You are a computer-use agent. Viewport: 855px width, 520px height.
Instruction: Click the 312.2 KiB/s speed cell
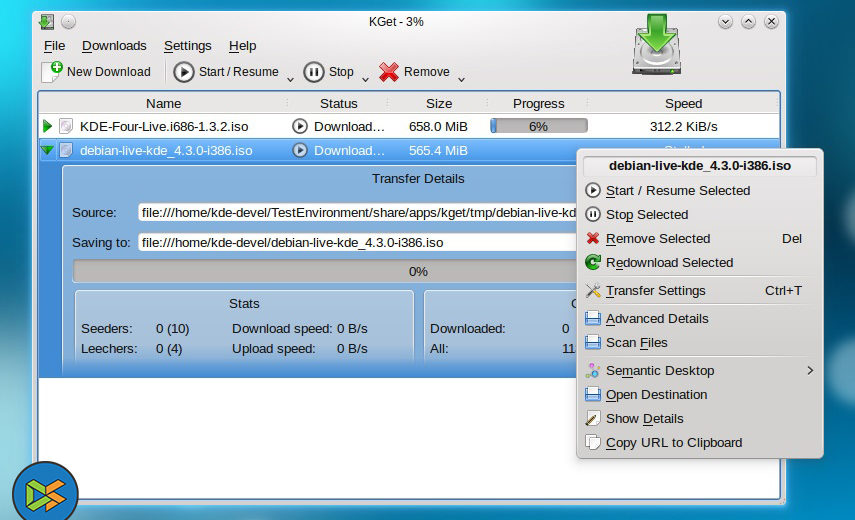tap(683, 126)
